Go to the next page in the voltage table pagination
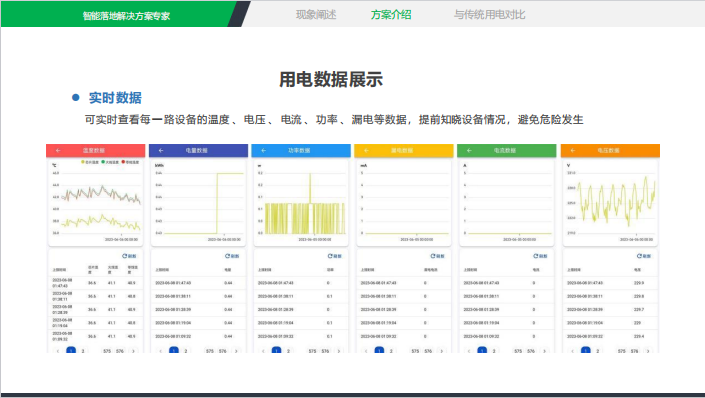This screenshot has height=398, width=705. click(x=648, y=351)
